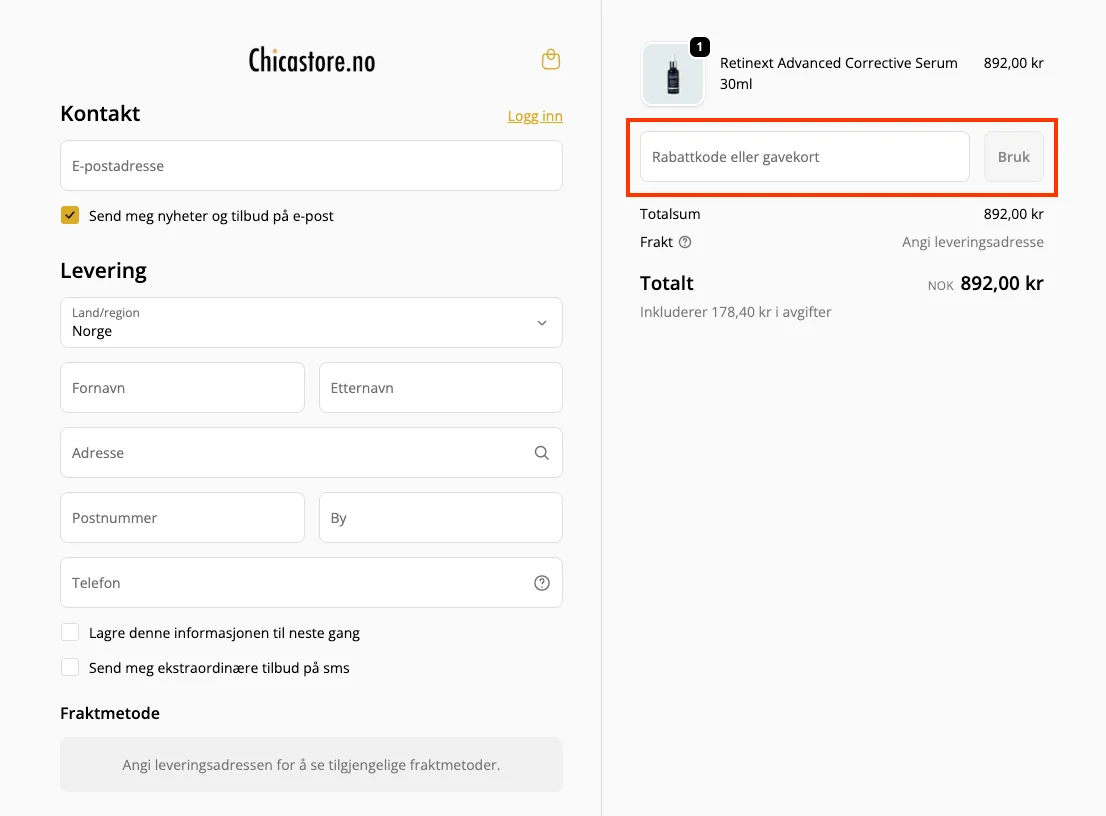The height and width of the screenshot is (816, 1106).
Task: Click the Telefon help question mark icon
Action: click(x=542, y=583)
